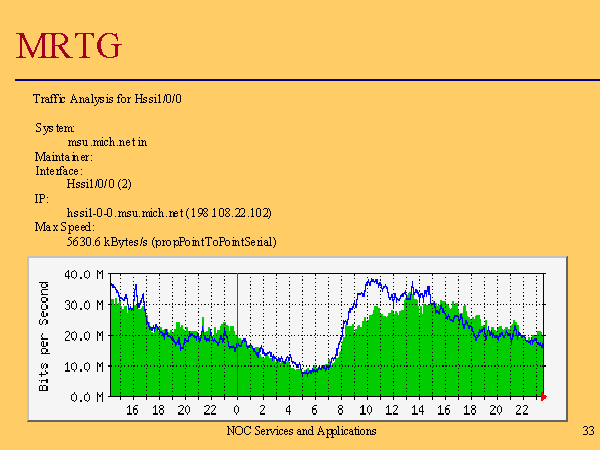Click the '6' hour mark on x-axis
Viewport: 600px width, 450px height.
click(314, 410)
